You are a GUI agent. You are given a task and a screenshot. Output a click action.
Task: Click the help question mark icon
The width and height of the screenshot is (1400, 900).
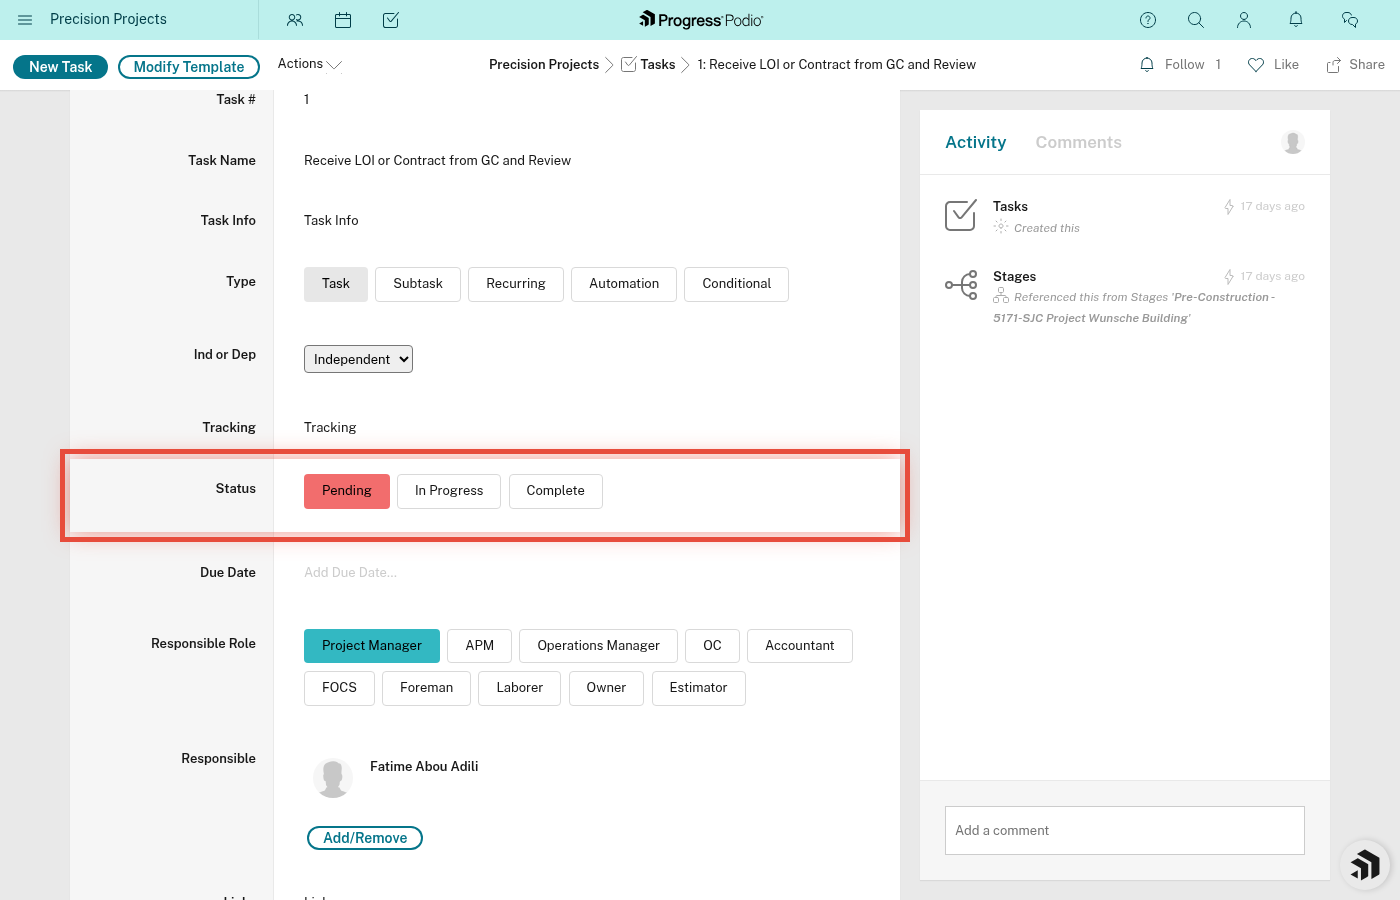[x=1147, y=20]
